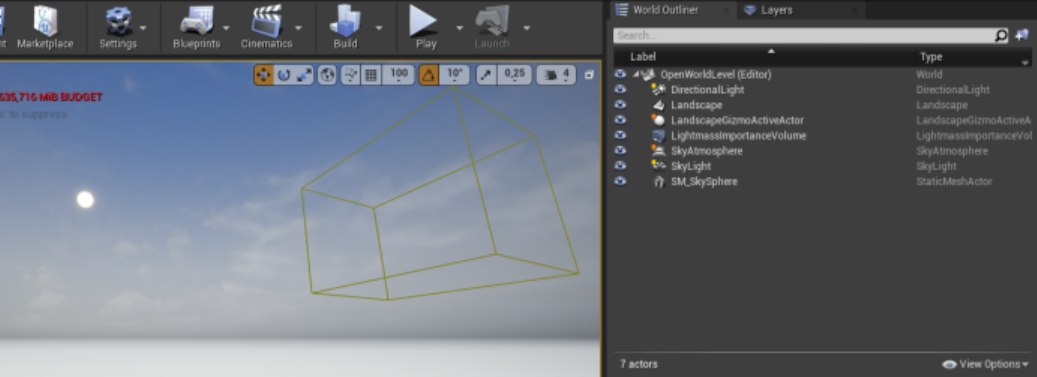This screenshot has width=1037, height=377.
Task: Toggle grid snapping in the viewport
Action: (371, 75)
